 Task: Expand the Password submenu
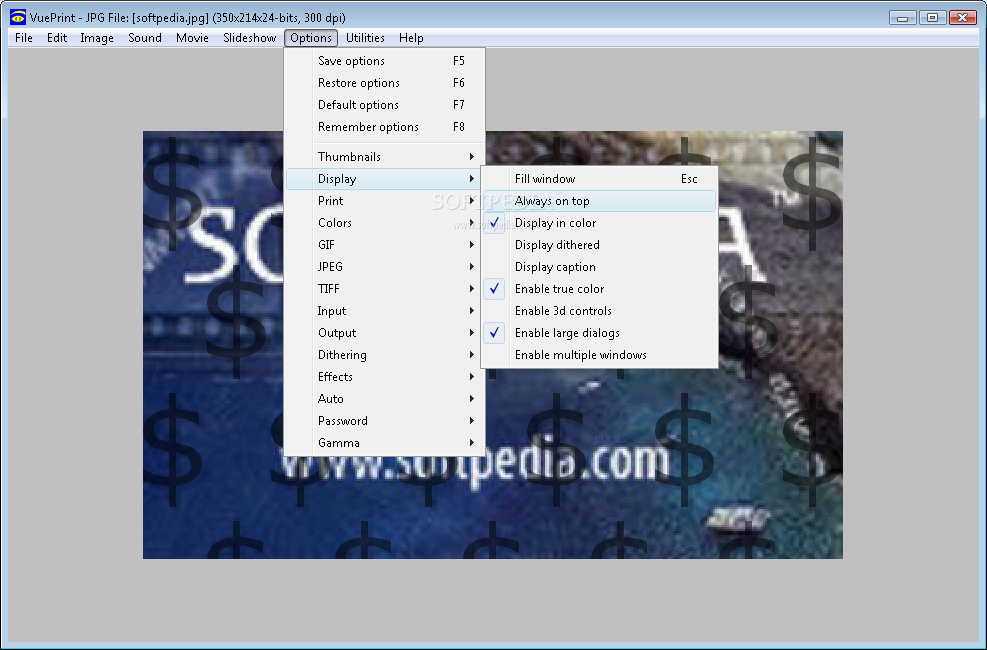(385, 421)
